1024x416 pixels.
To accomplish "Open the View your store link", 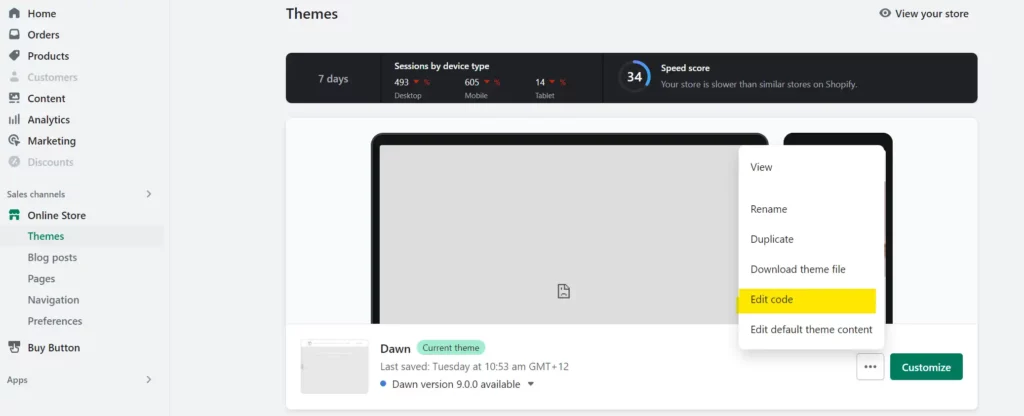I will [931, 13].
